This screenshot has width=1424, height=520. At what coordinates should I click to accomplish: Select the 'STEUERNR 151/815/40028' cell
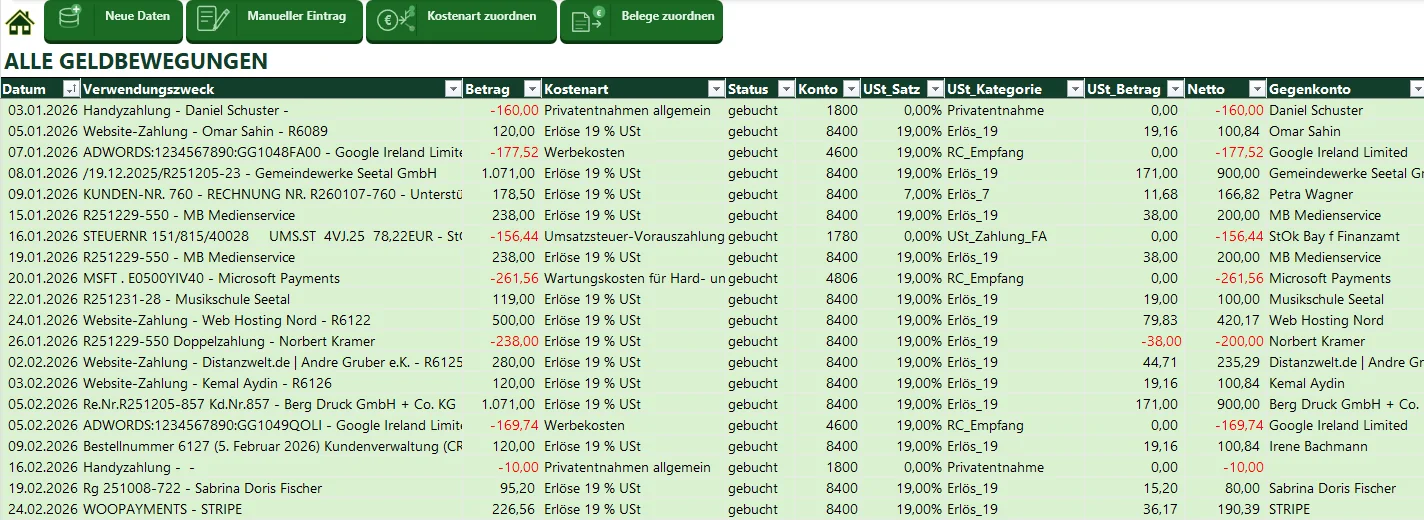pyautogui.click(x=272, y=236)
